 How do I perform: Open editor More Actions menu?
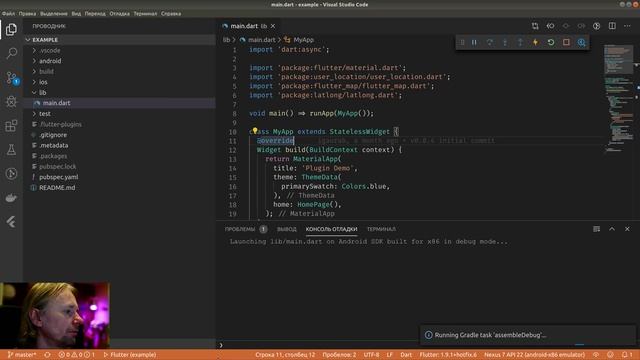pos(627,26)
